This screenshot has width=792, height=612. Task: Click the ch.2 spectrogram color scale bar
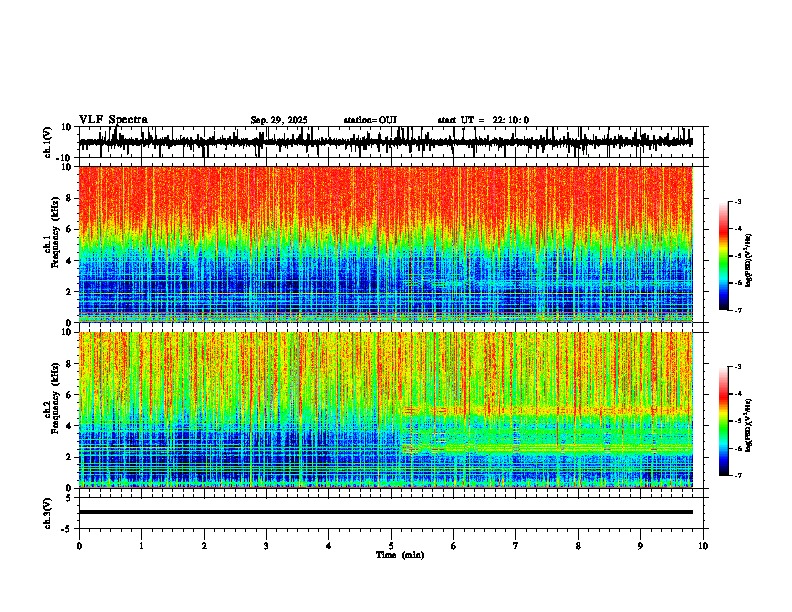(723, 421)
